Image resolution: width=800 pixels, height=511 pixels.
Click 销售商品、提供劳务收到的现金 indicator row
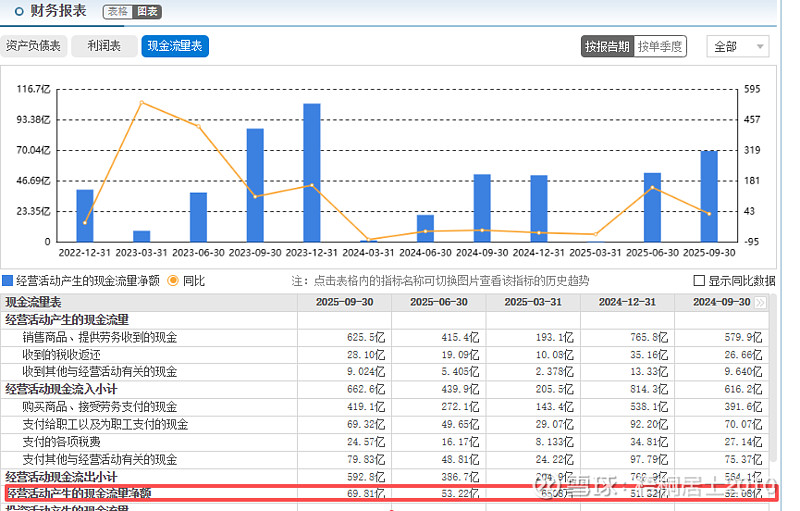coord(99,338)
